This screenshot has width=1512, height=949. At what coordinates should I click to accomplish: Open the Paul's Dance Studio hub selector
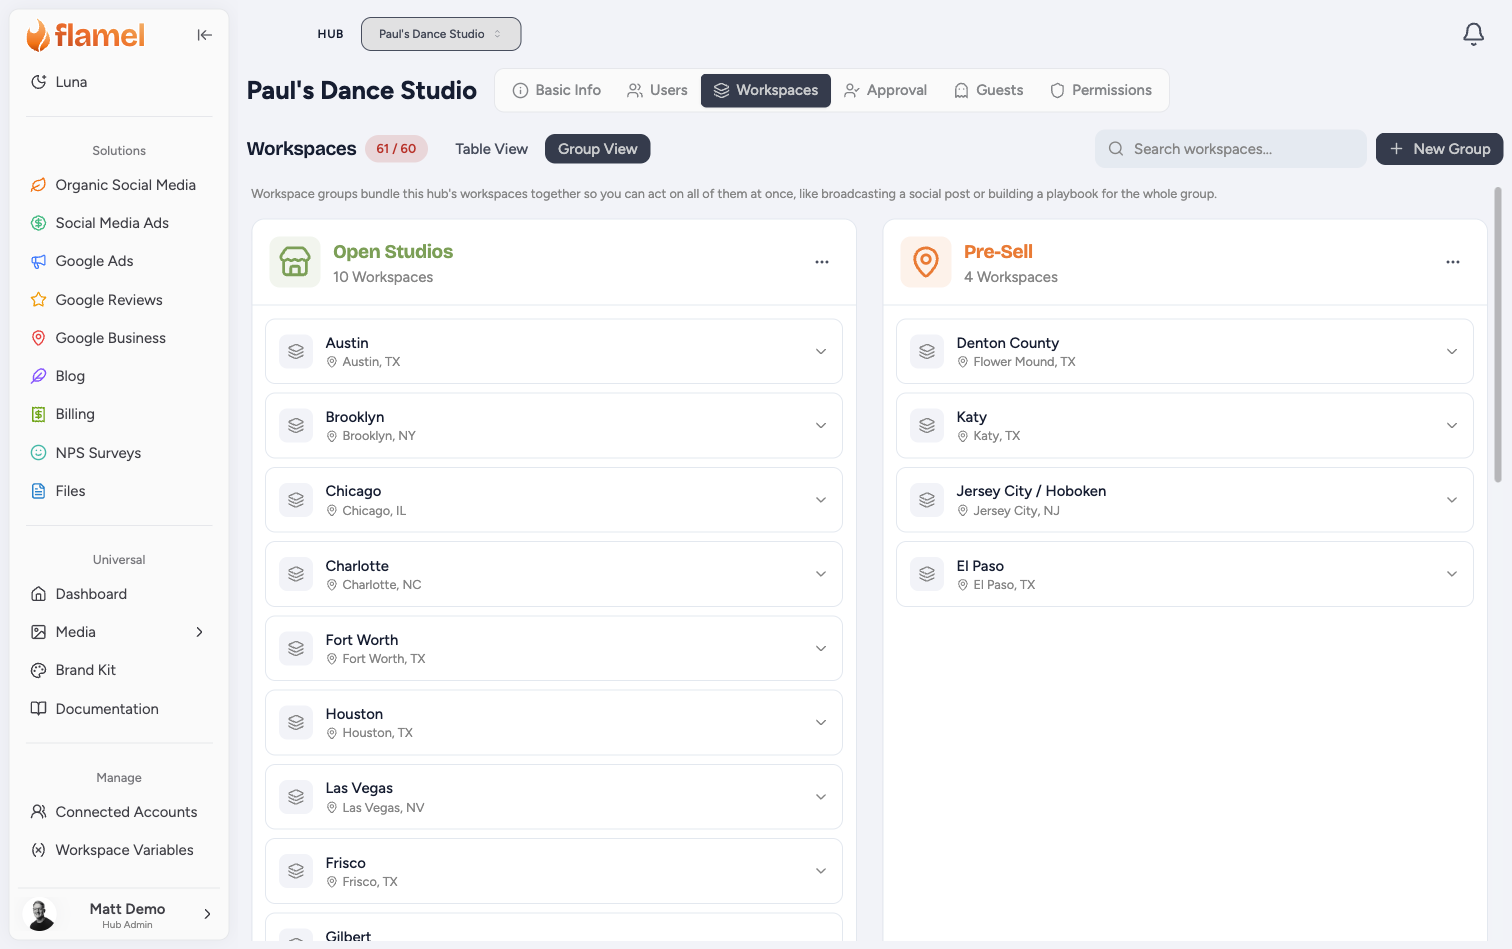coord(441,34)
